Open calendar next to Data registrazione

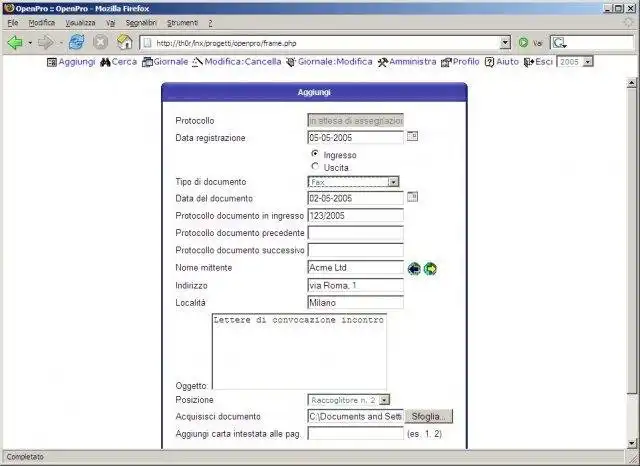(412, 136)
